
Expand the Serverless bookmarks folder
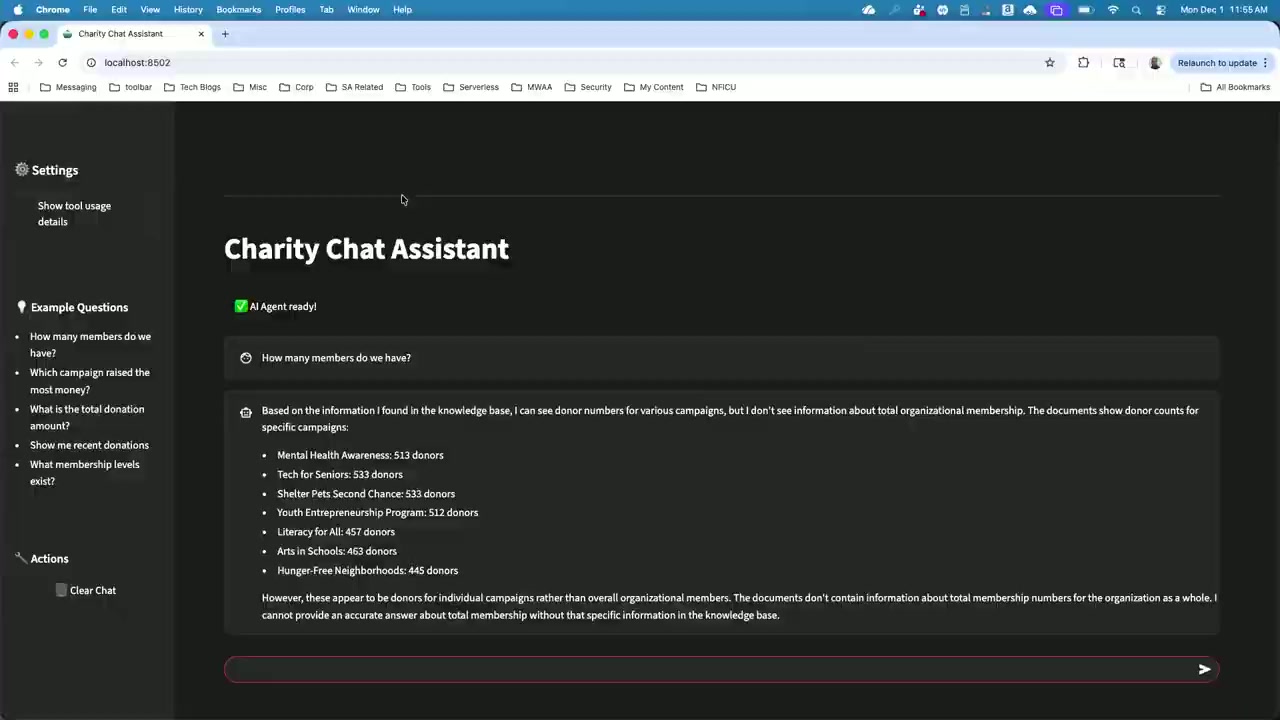click(x=470, y=87)
